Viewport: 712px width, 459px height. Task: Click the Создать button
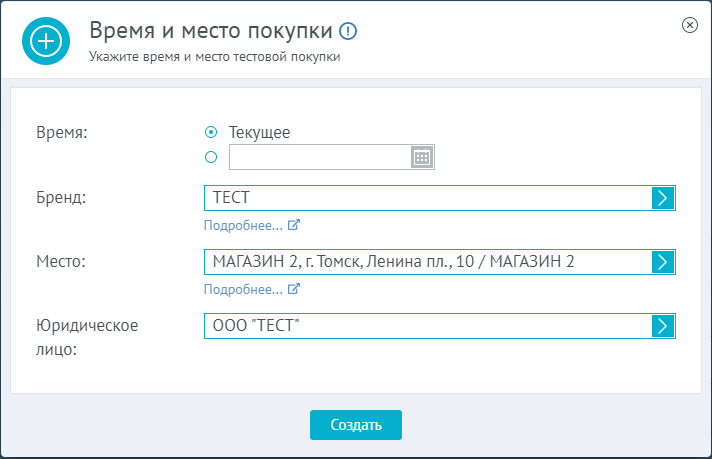coord(356,425)
